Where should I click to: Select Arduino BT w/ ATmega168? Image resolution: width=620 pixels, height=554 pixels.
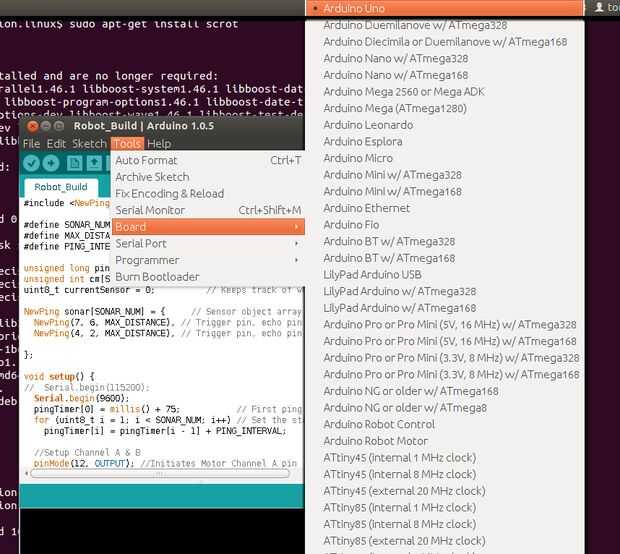[444, 258]
